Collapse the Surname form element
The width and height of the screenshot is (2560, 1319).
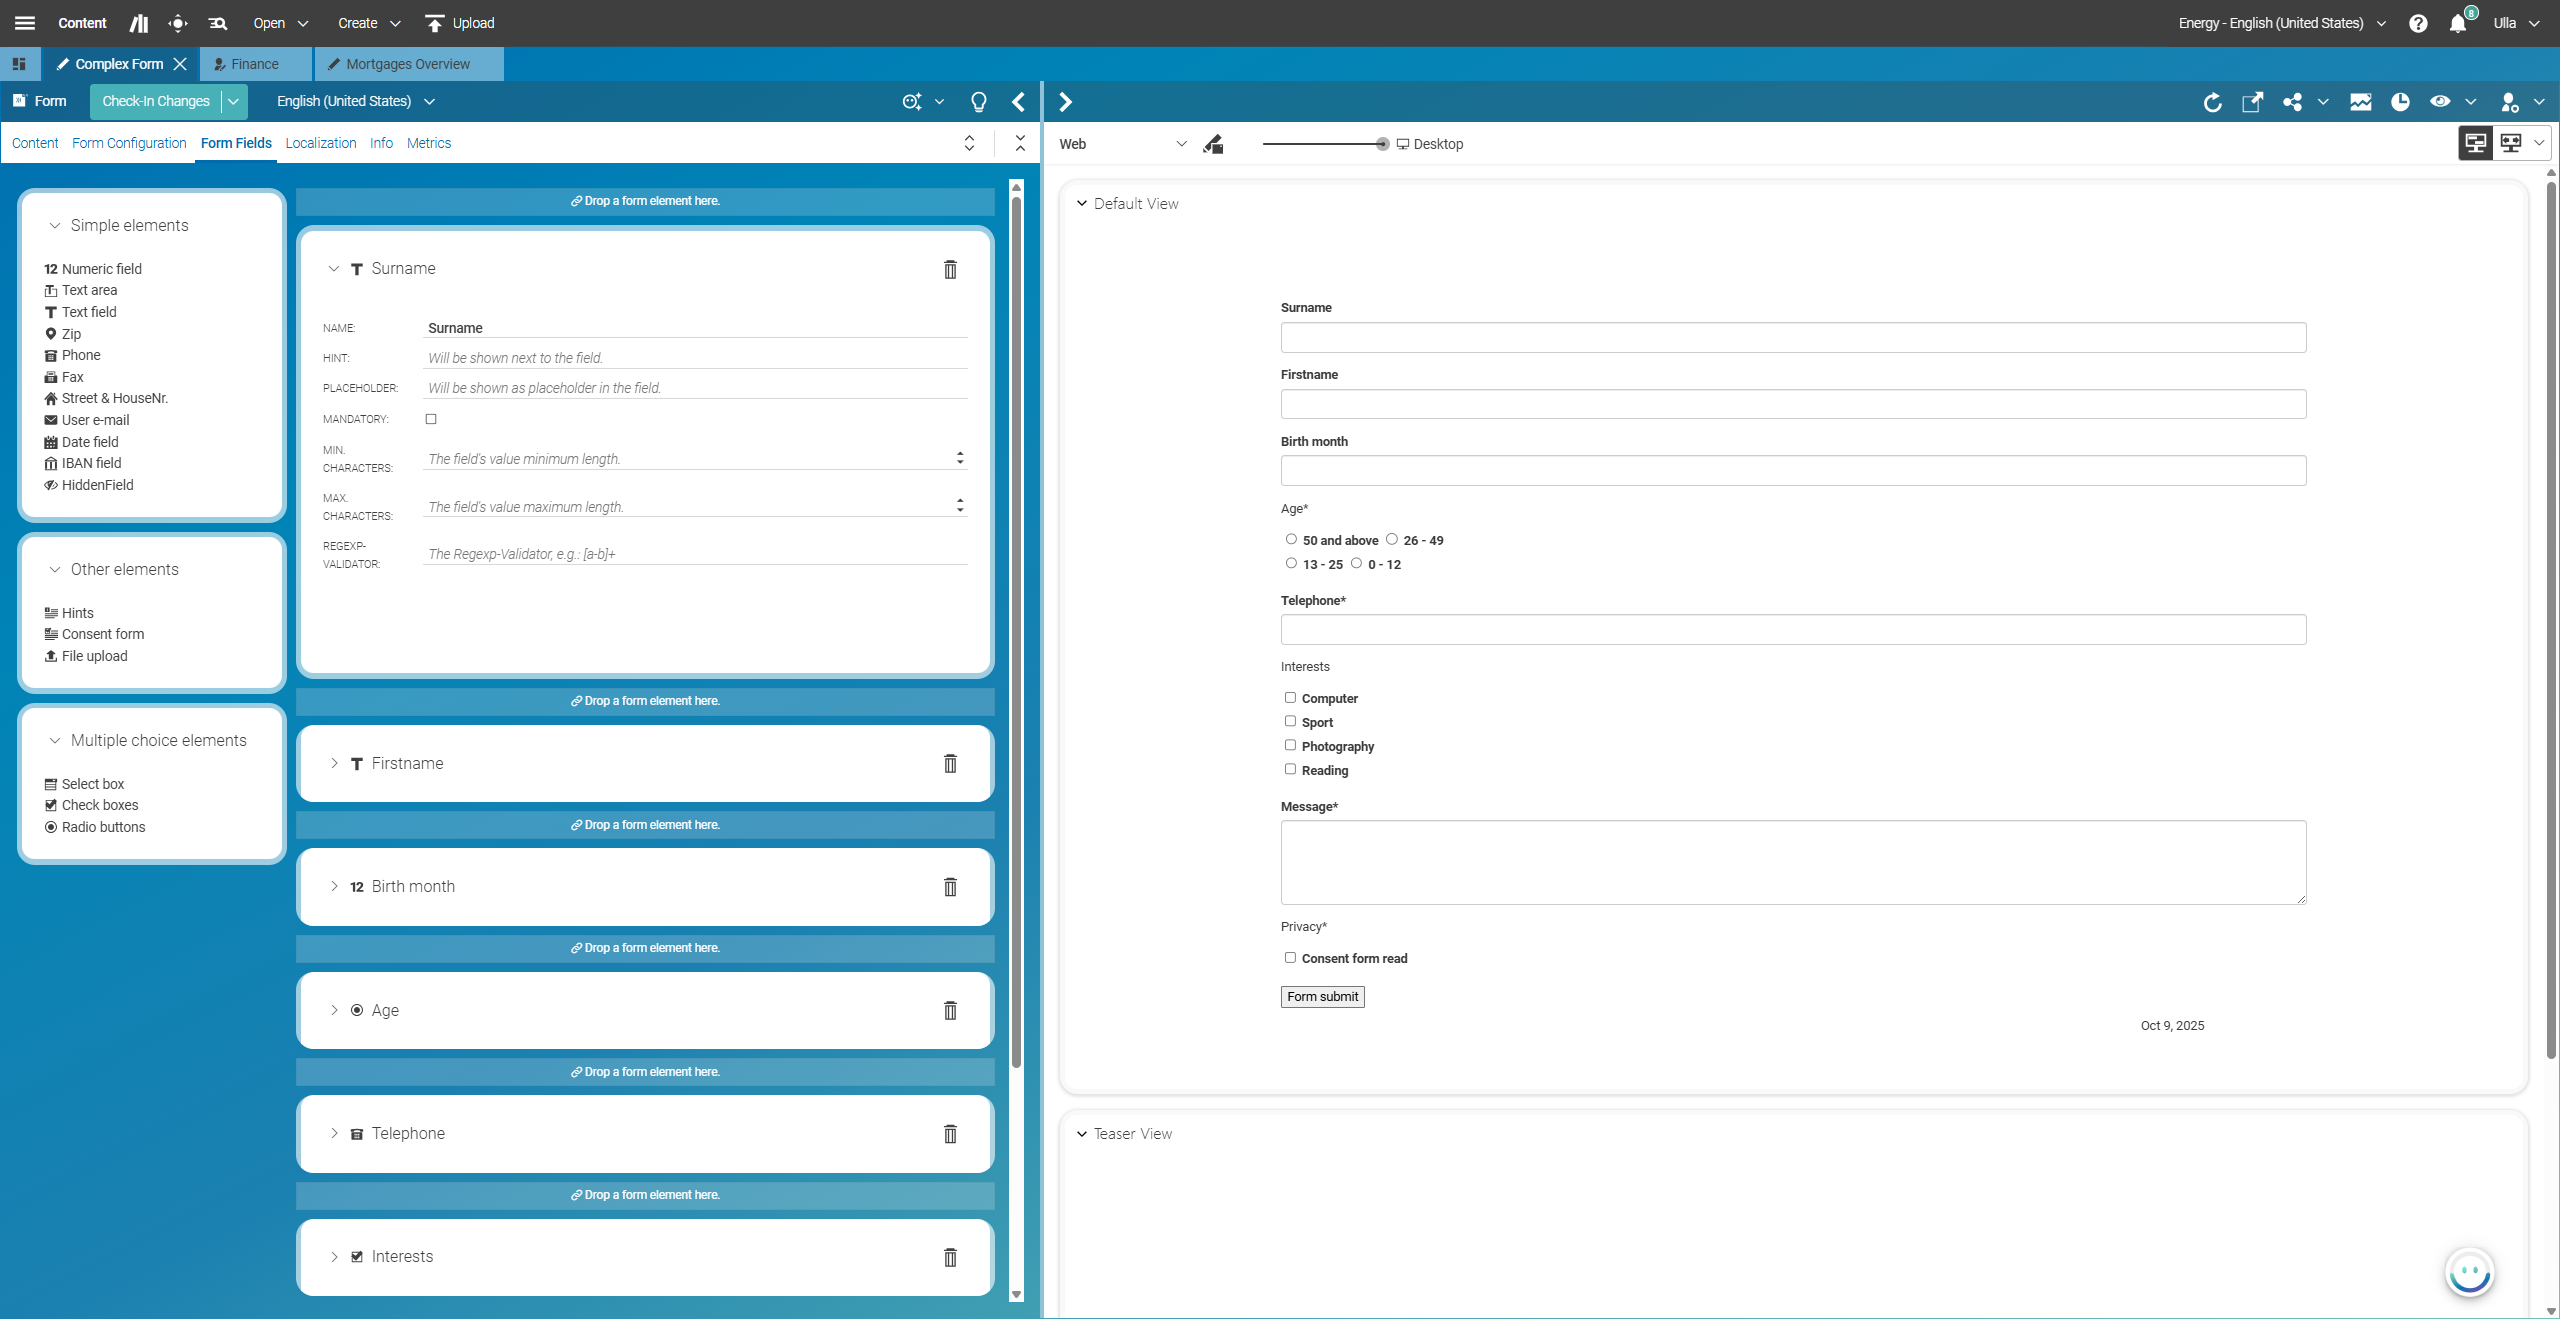tap(333, 268)
